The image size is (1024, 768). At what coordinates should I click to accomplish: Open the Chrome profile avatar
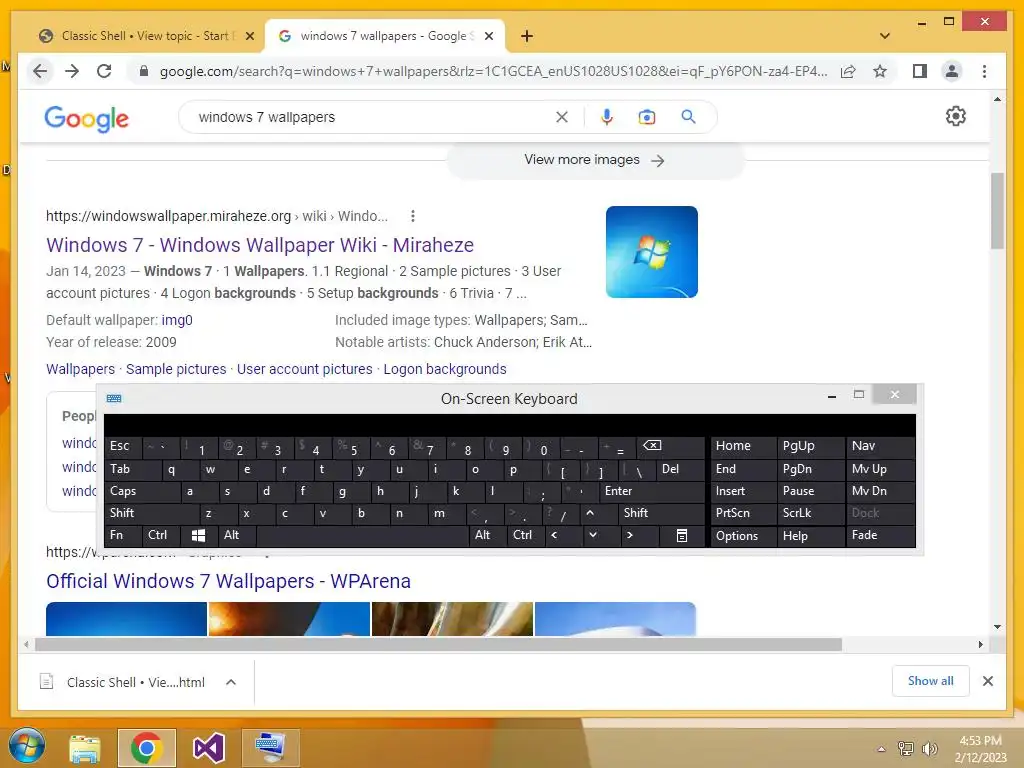point(952,71)
